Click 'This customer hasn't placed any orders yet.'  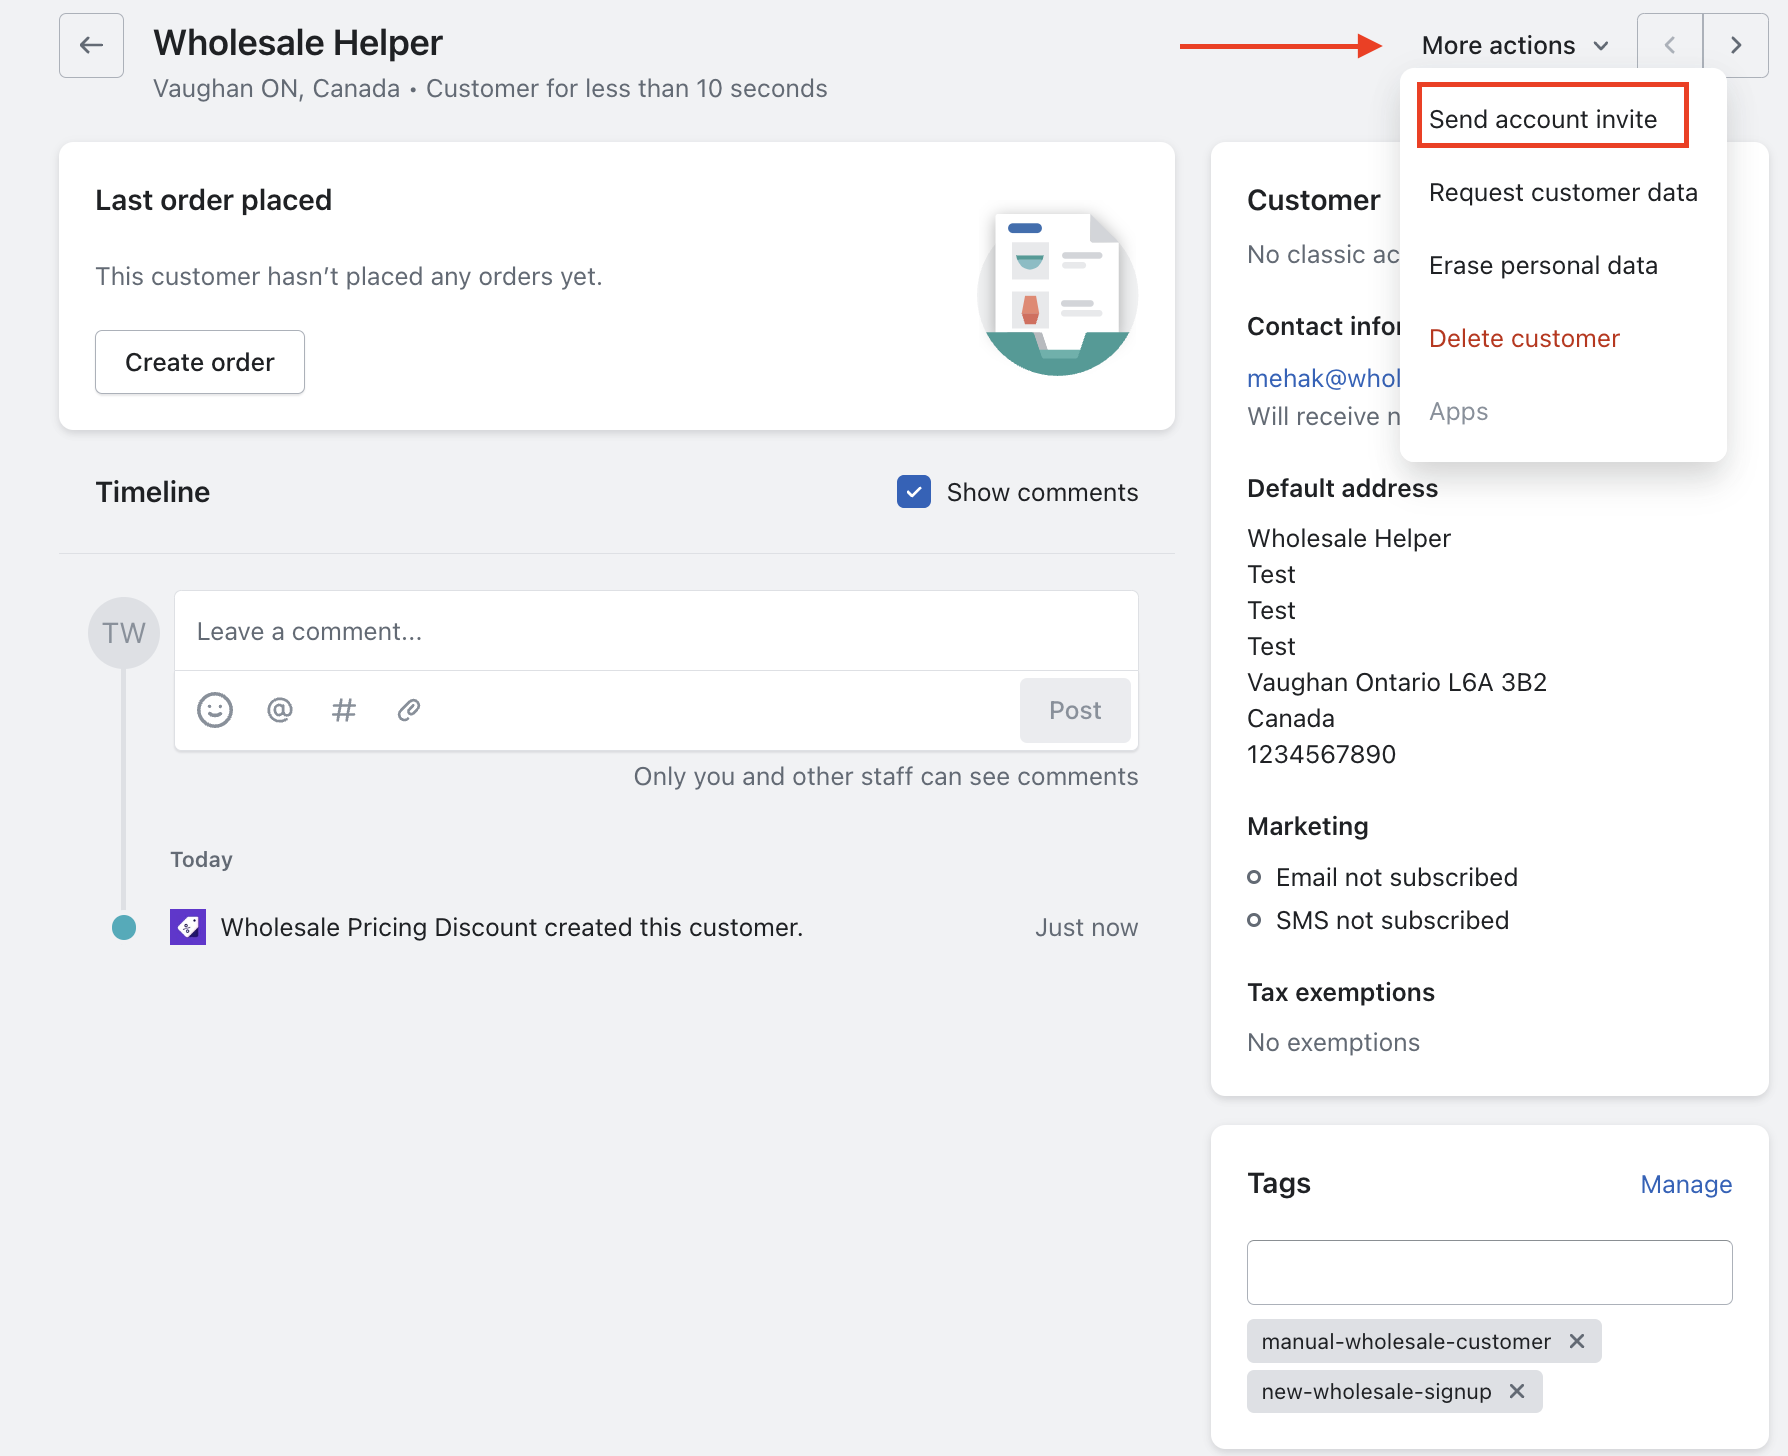349,276
